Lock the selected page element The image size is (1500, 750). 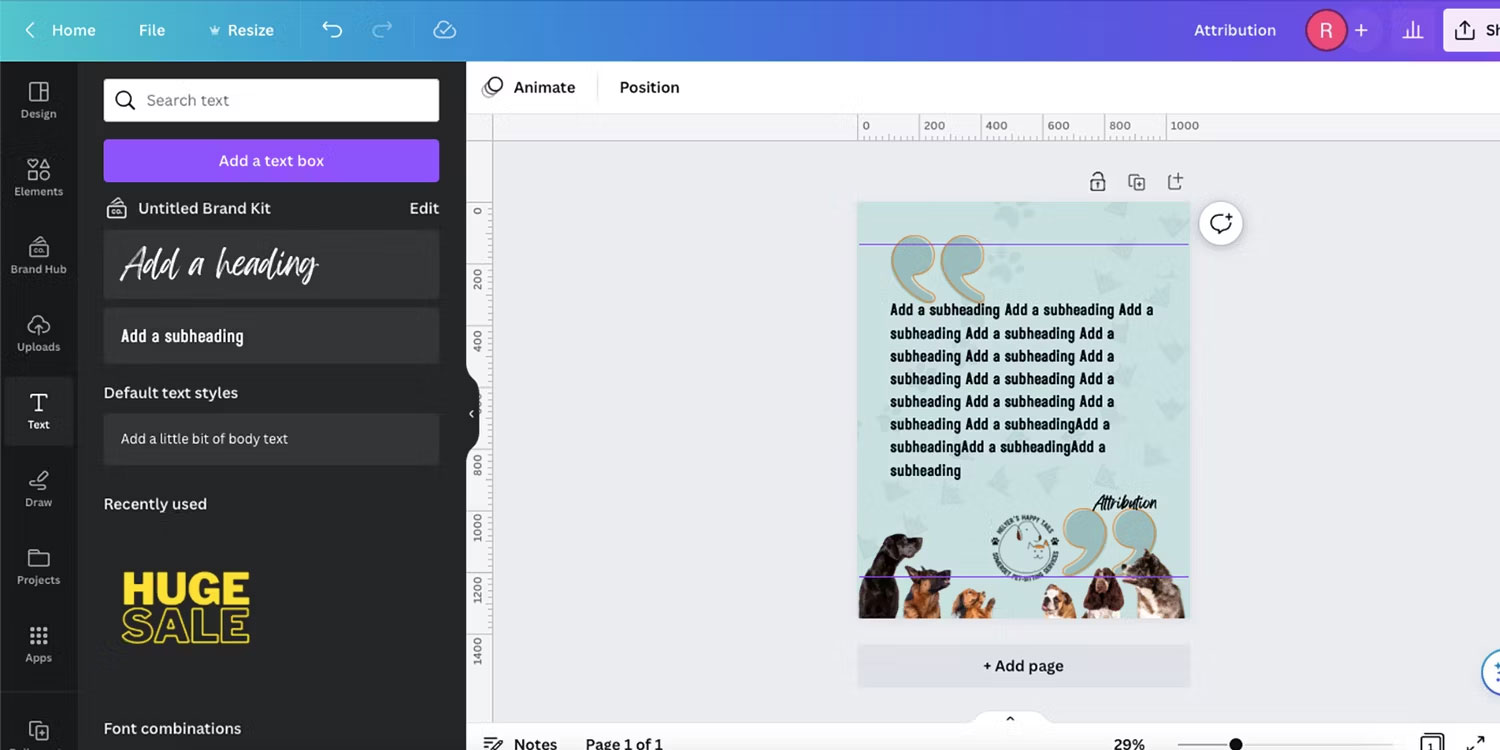pos(1097,181)
